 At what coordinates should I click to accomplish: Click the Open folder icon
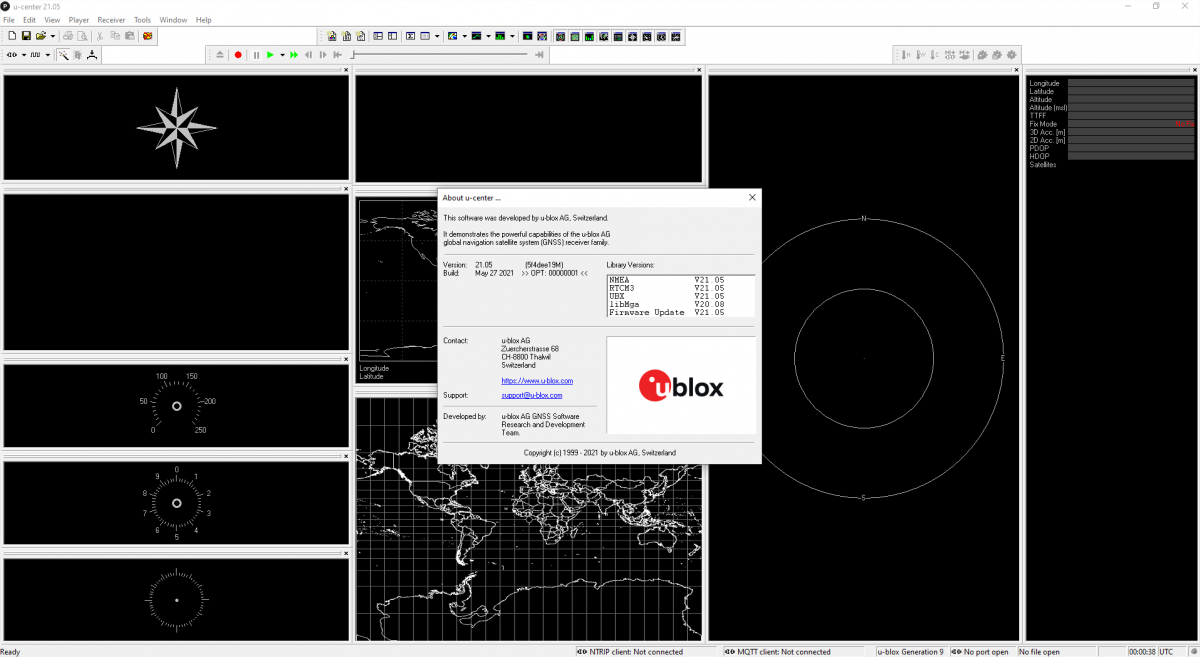coord(40,36)
